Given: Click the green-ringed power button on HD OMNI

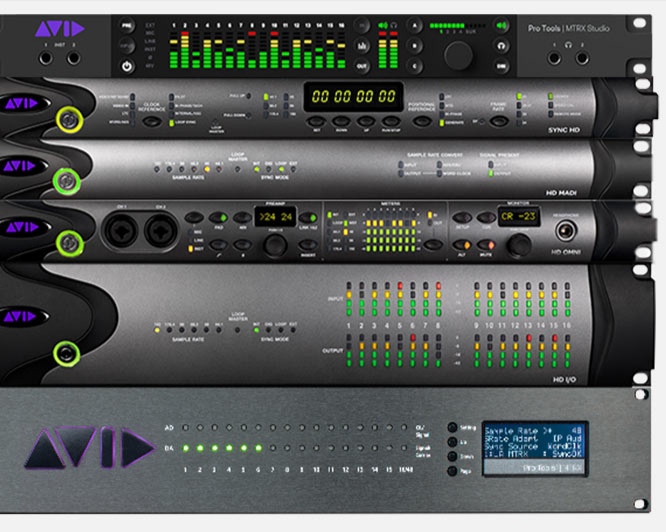Looking at the screenshot, I should (x=70, y=243).
